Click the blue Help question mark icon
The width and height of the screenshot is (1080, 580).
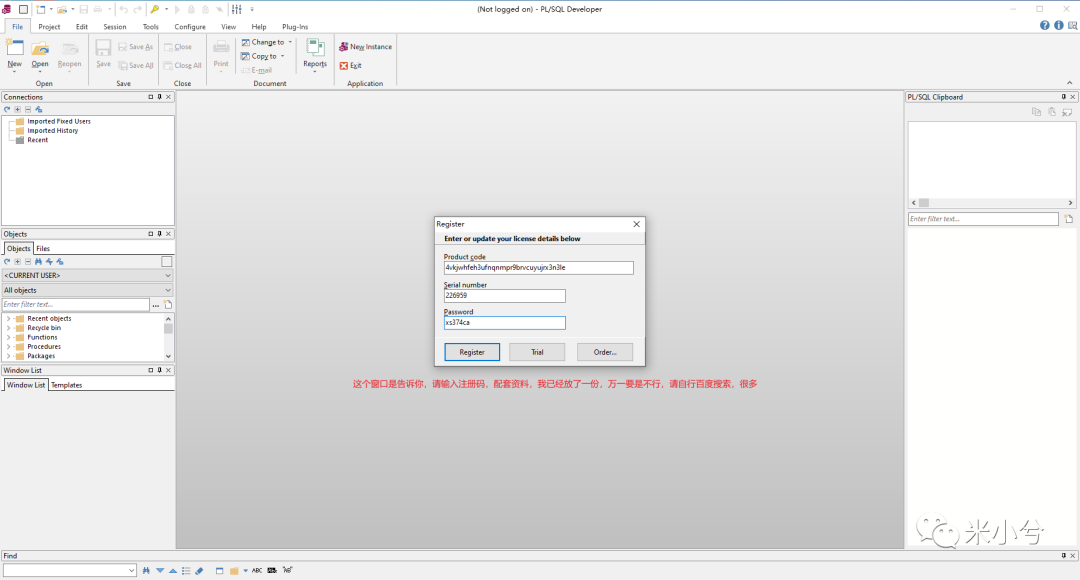[x=1045, y=25]
